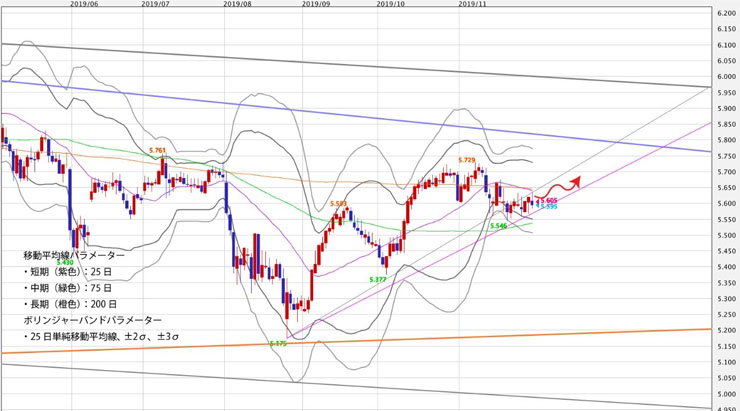Select the 5.750 price axis value

[726, 156]
